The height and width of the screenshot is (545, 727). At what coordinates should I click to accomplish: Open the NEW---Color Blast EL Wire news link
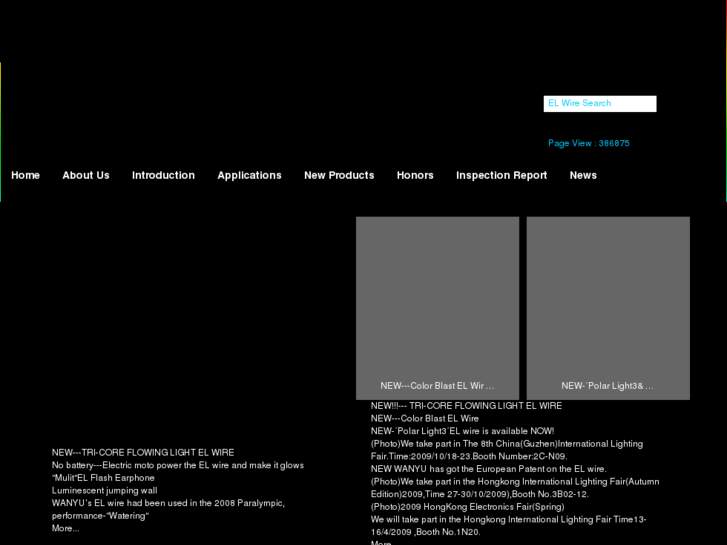425,418
